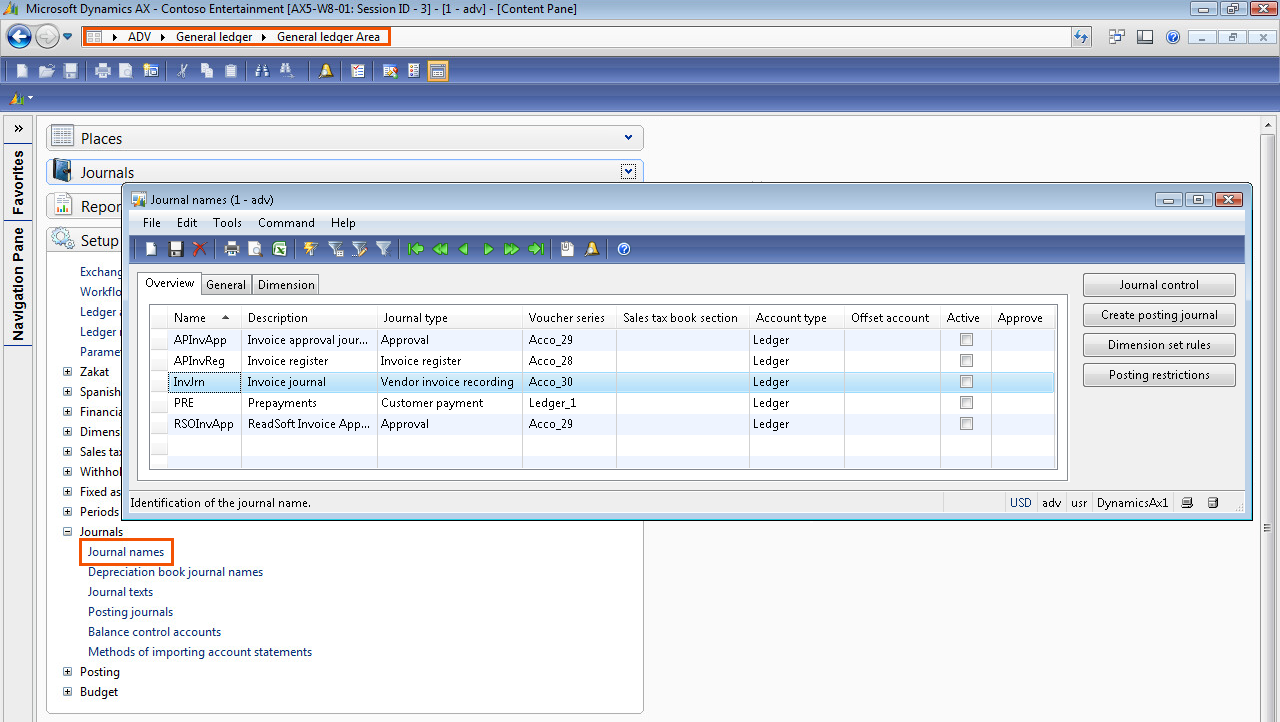The image size is (1280, 722).
Task: Click the Save icon in Journal names toolbar
Action: tap(176, 249)
